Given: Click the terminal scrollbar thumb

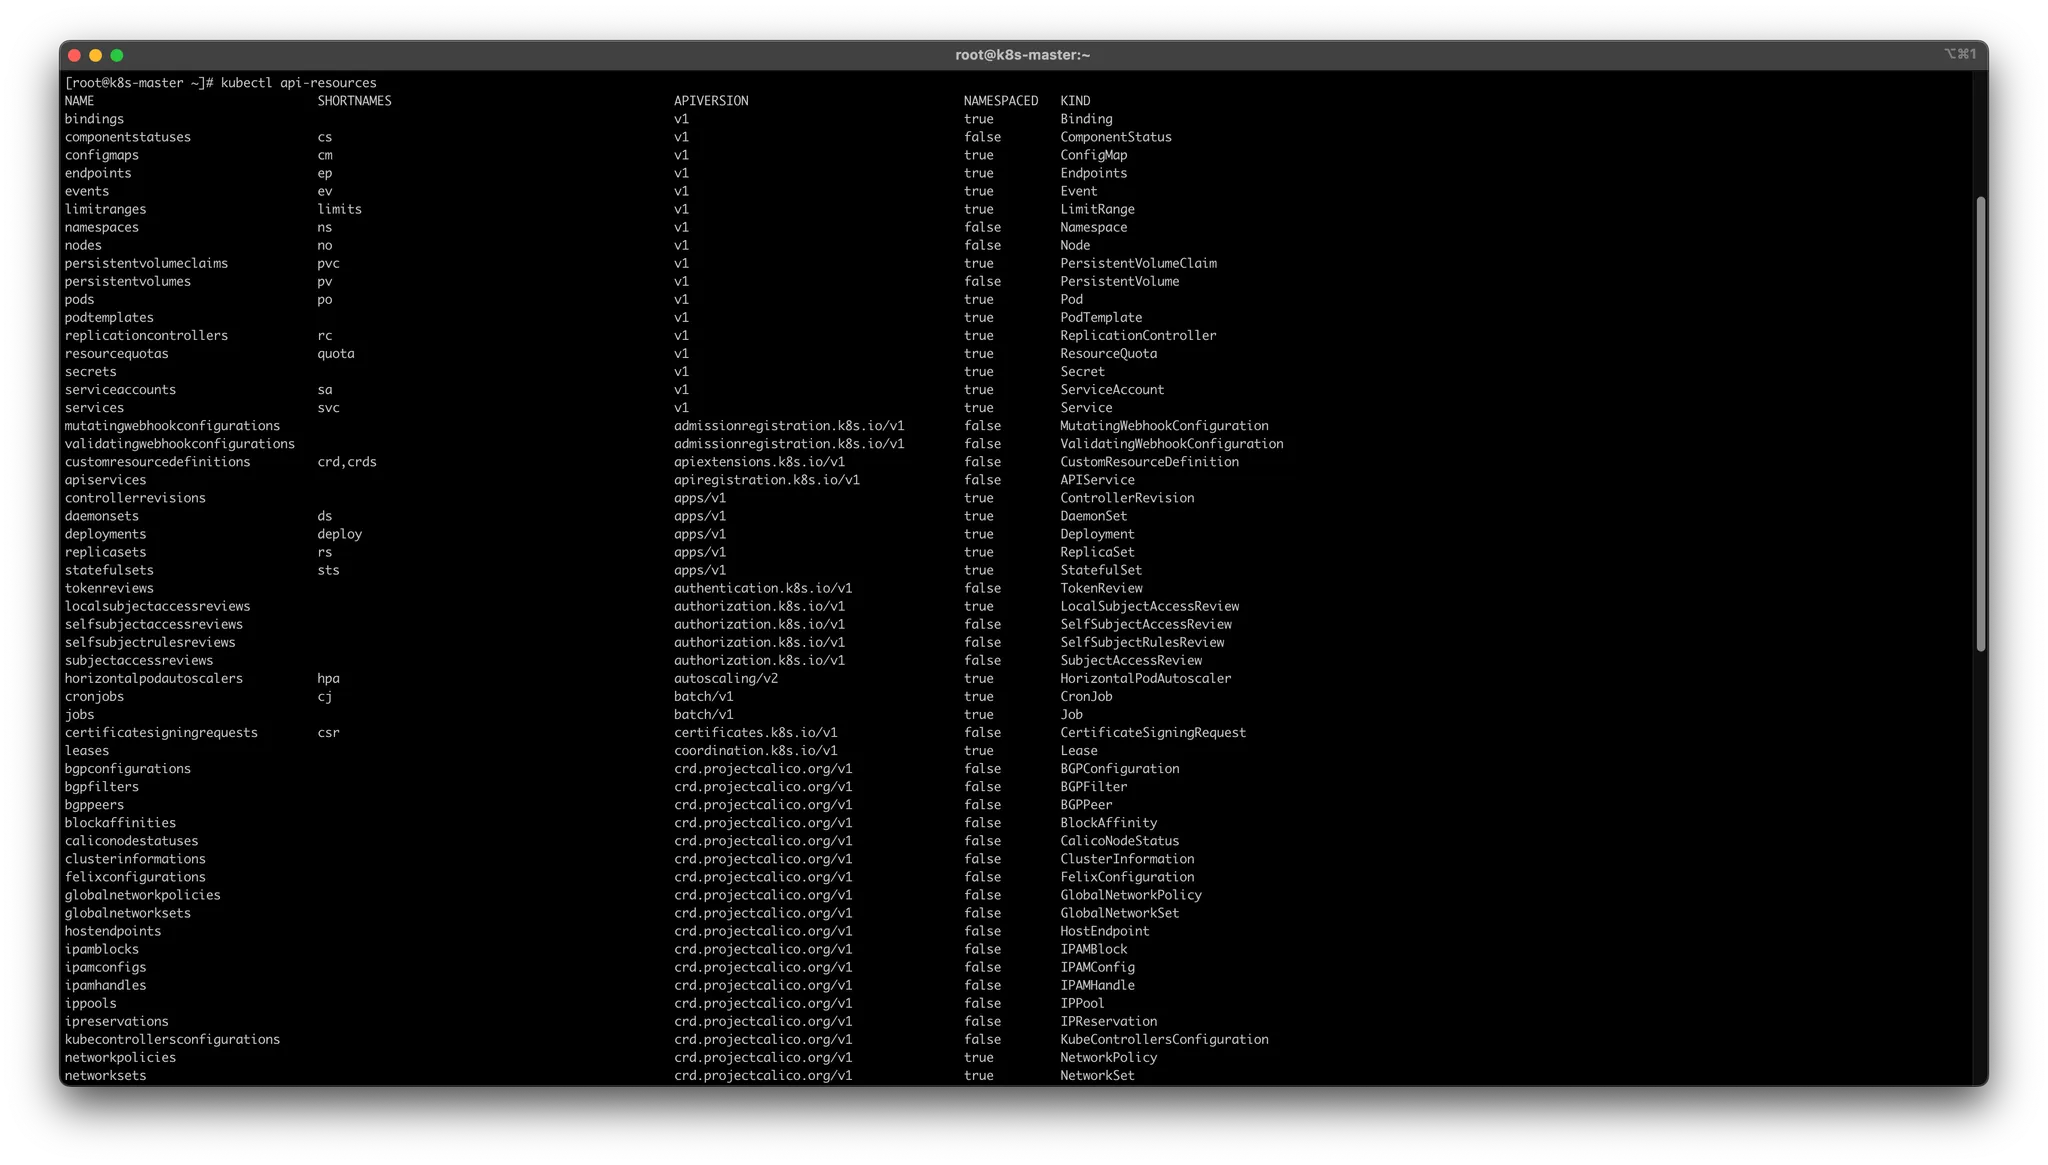Looking at the screenshot, I should [x=1980, y=424].
